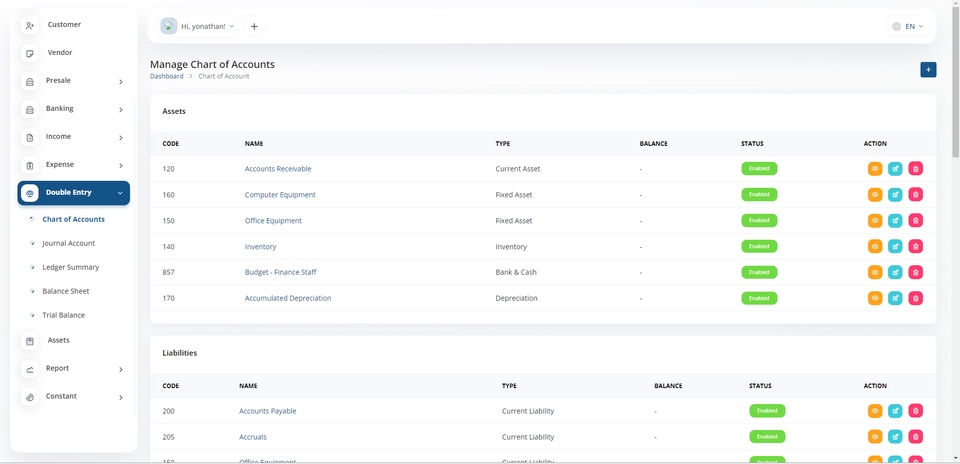This screenshot has height=464, width=960.
Task: Delete Budget - Finance Staff account
Action: tap(915, 272)
